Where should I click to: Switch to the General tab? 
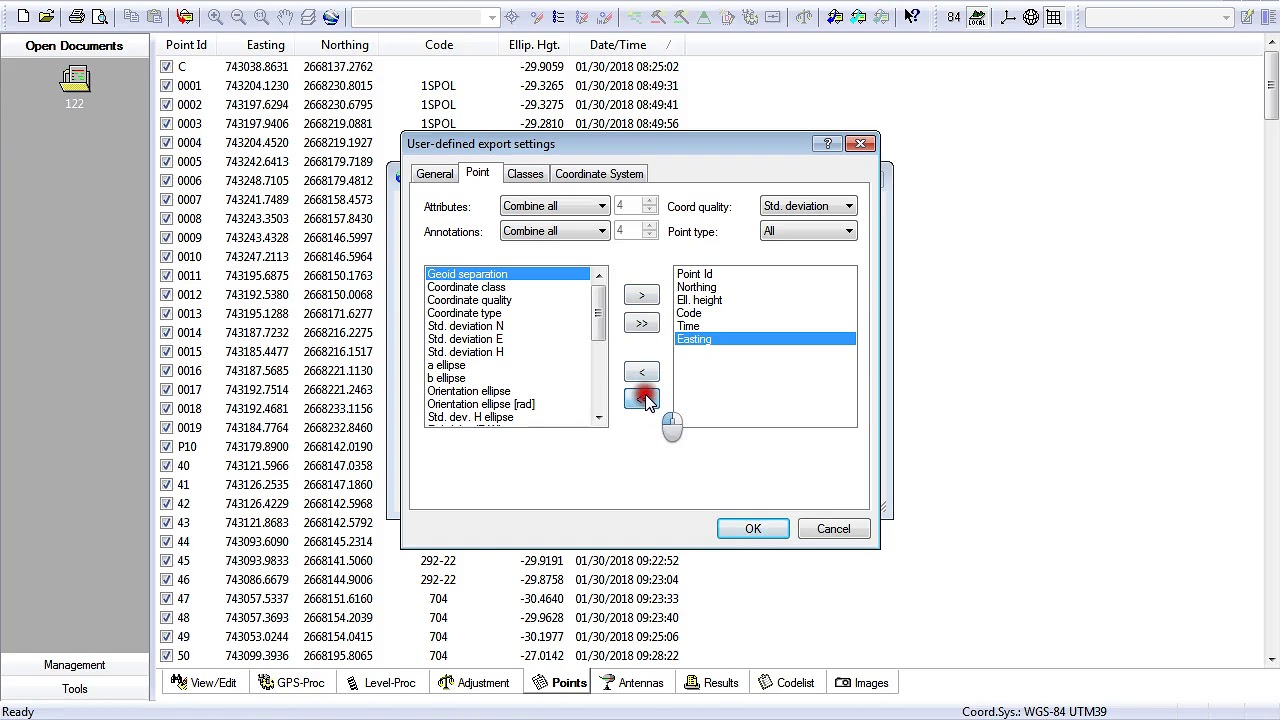pos(434,174)
